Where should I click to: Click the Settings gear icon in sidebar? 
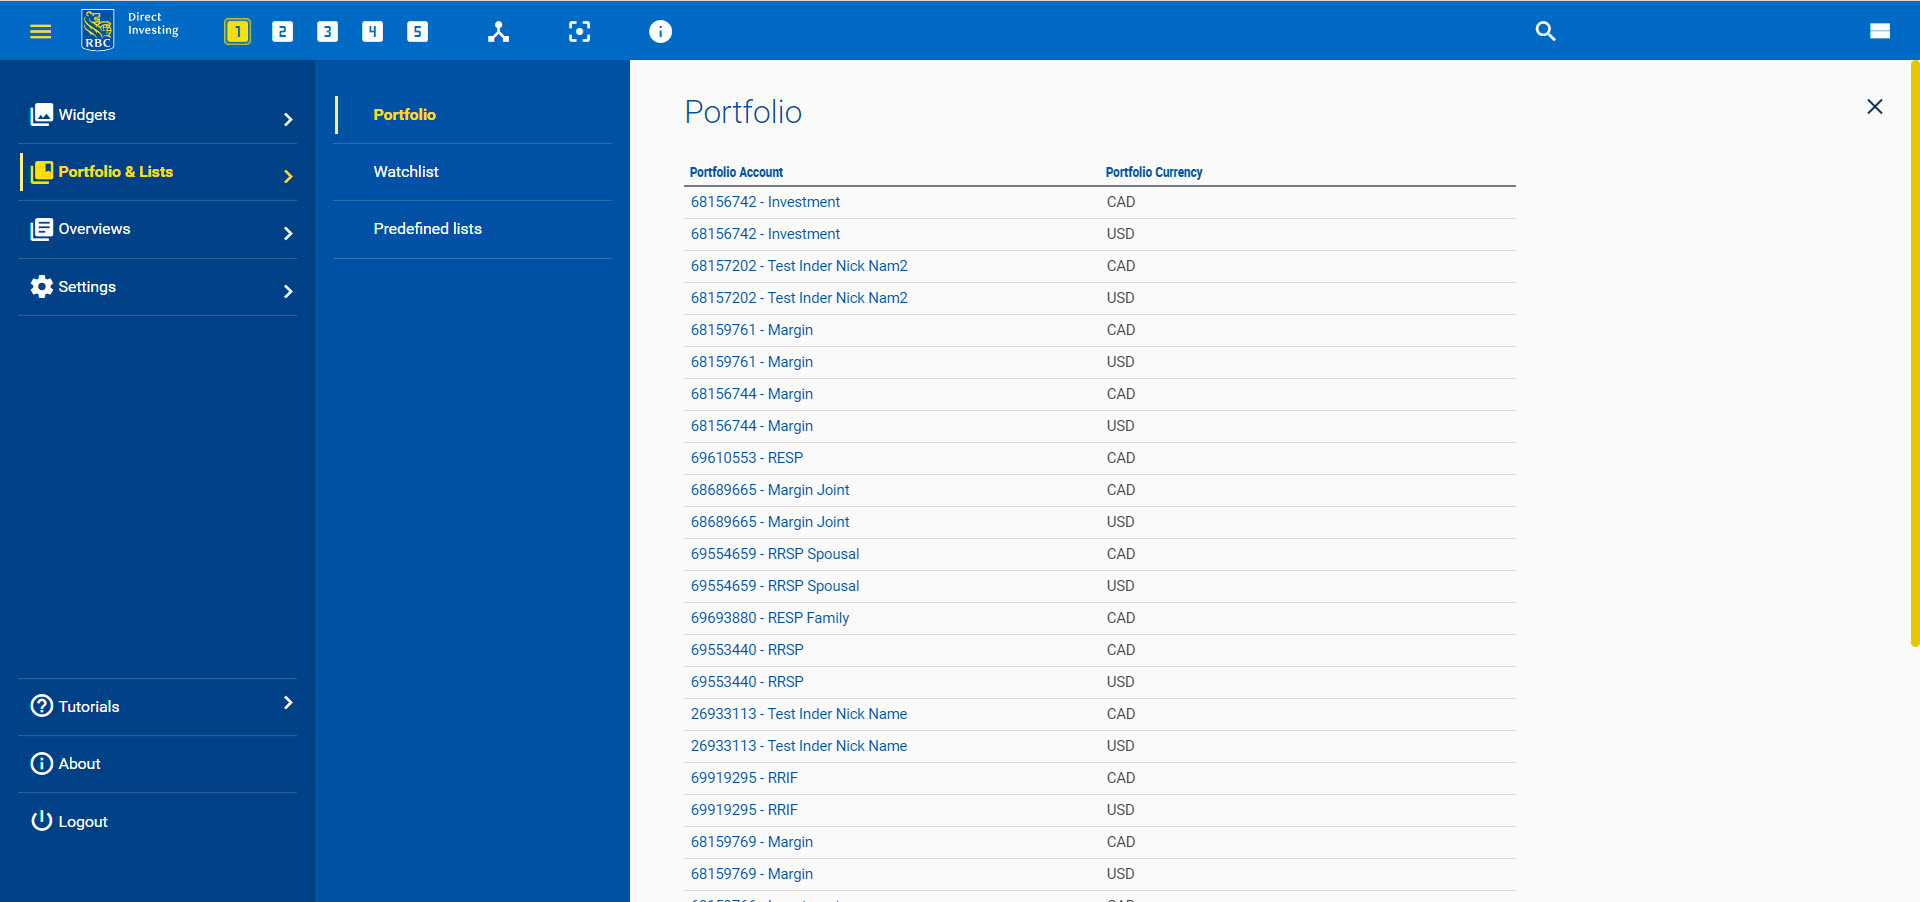click(41, 287)
